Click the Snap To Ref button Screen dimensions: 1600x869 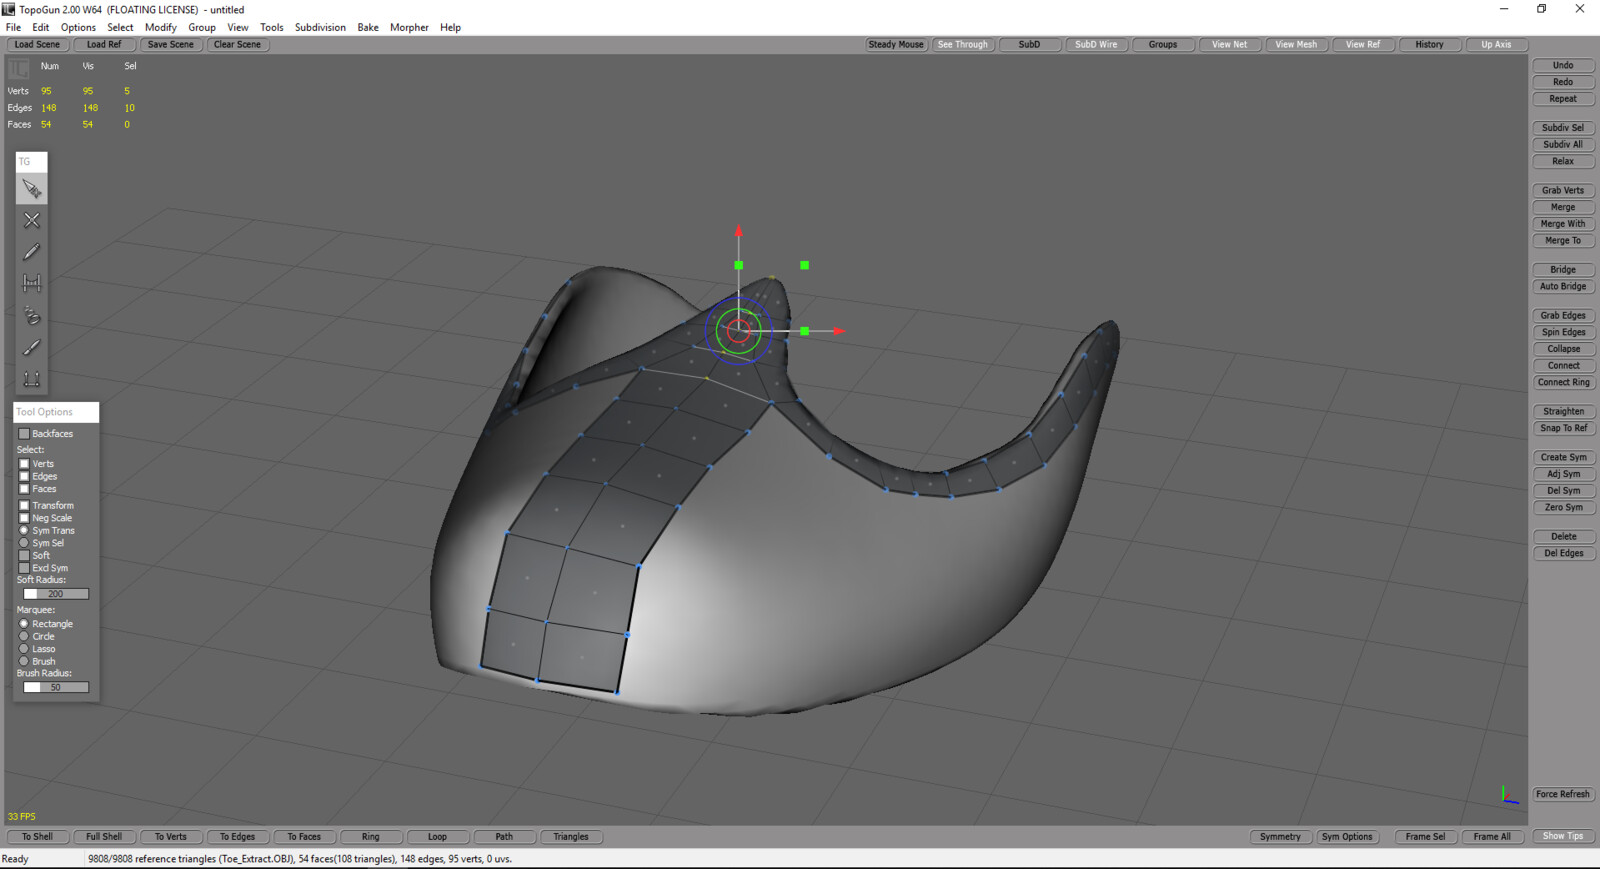1563,428
